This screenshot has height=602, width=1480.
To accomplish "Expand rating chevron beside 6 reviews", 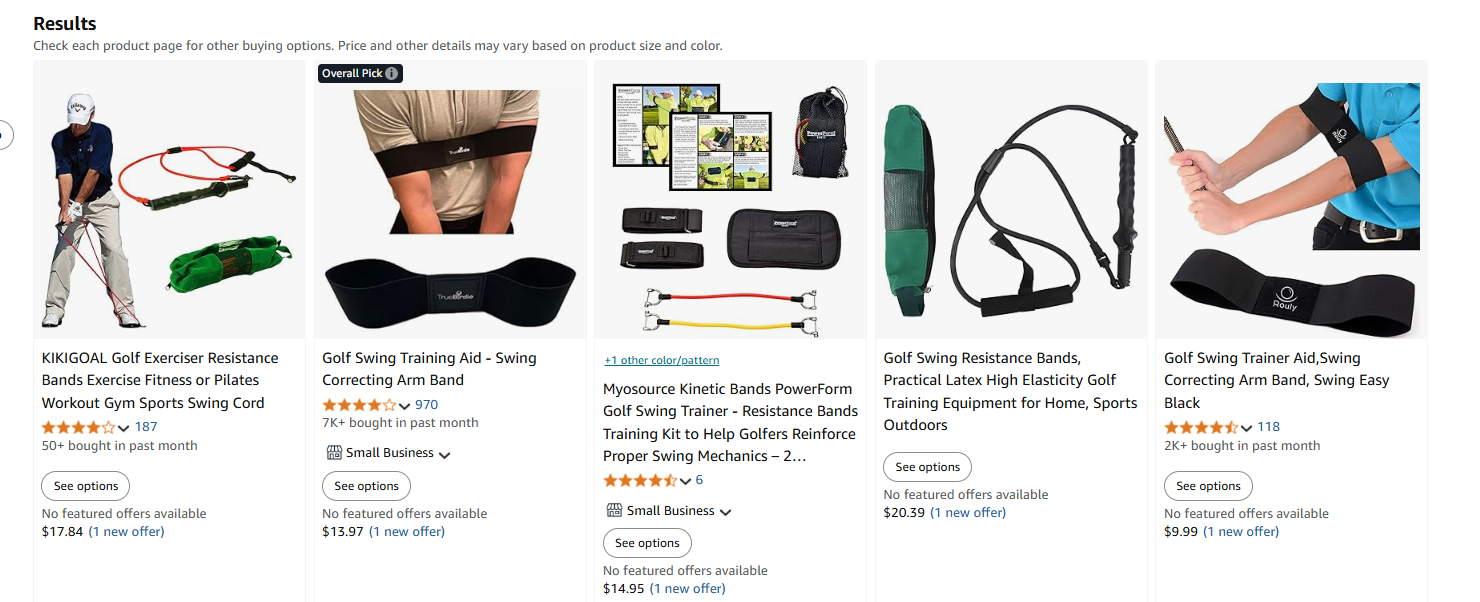I will pyautogui.click(x=685, y=481).
